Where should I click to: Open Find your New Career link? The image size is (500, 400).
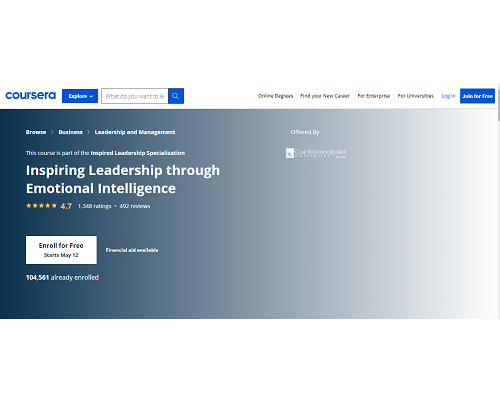(x=325, y=96)
